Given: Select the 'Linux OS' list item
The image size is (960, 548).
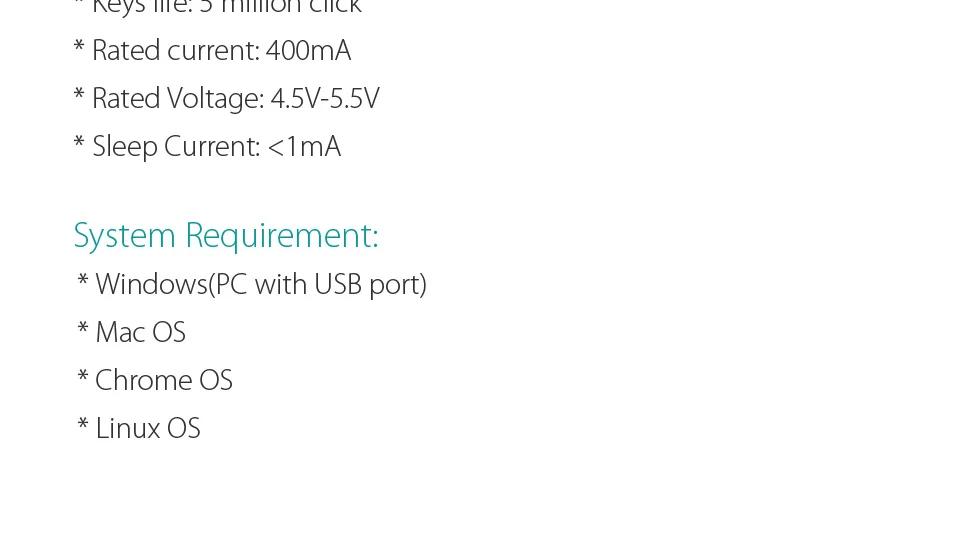Looking at the screenshot, I should tap(148, 428).
